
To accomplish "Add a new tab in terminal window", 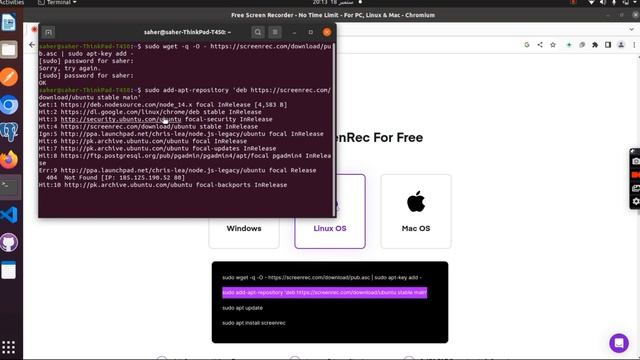I will click(x=48, y=32).
